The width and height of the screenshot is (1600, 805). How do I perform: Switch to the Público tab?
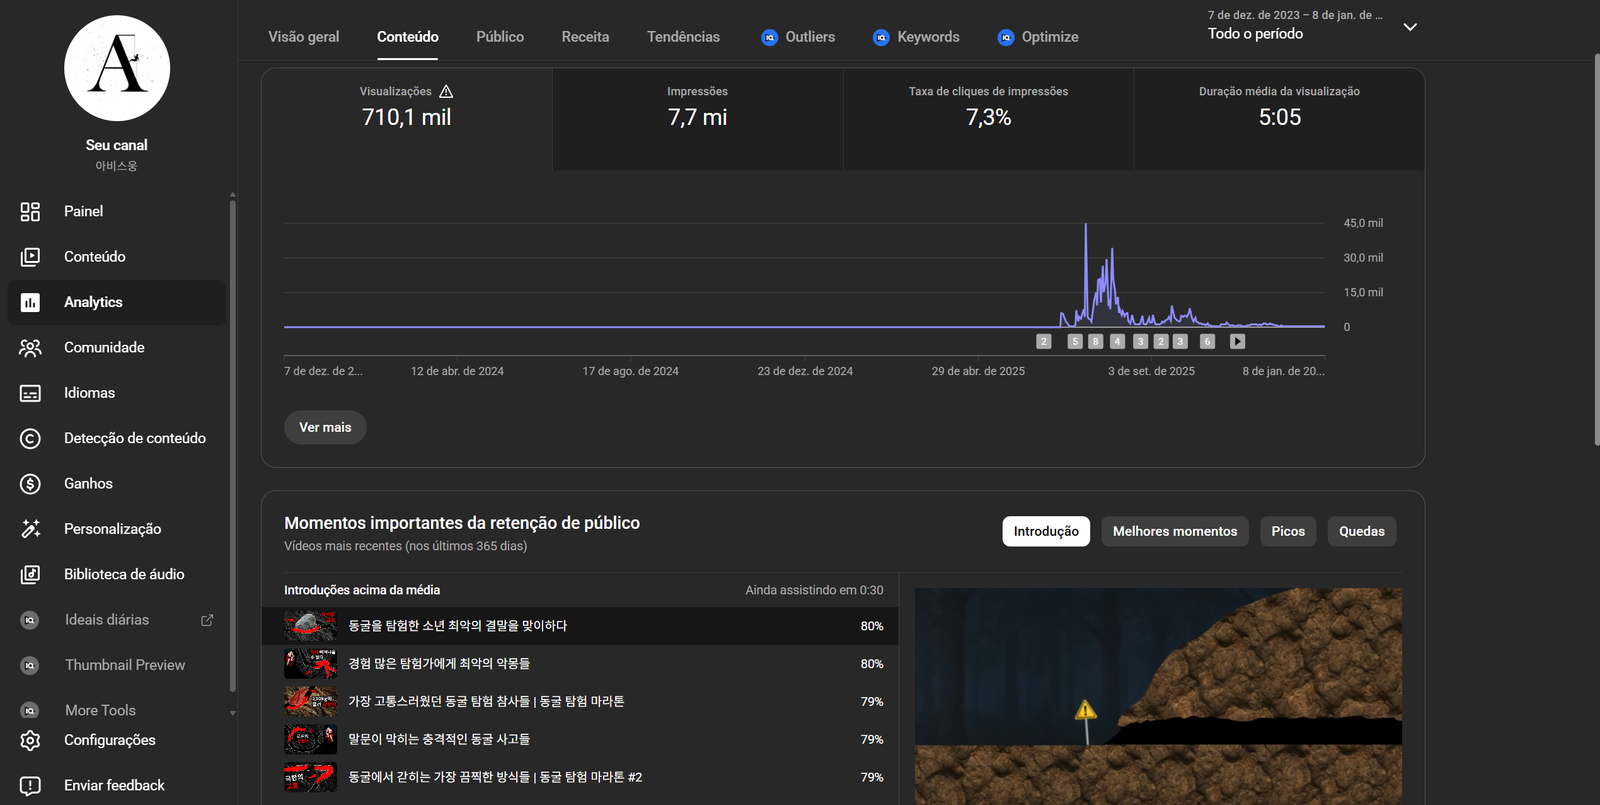499,37
